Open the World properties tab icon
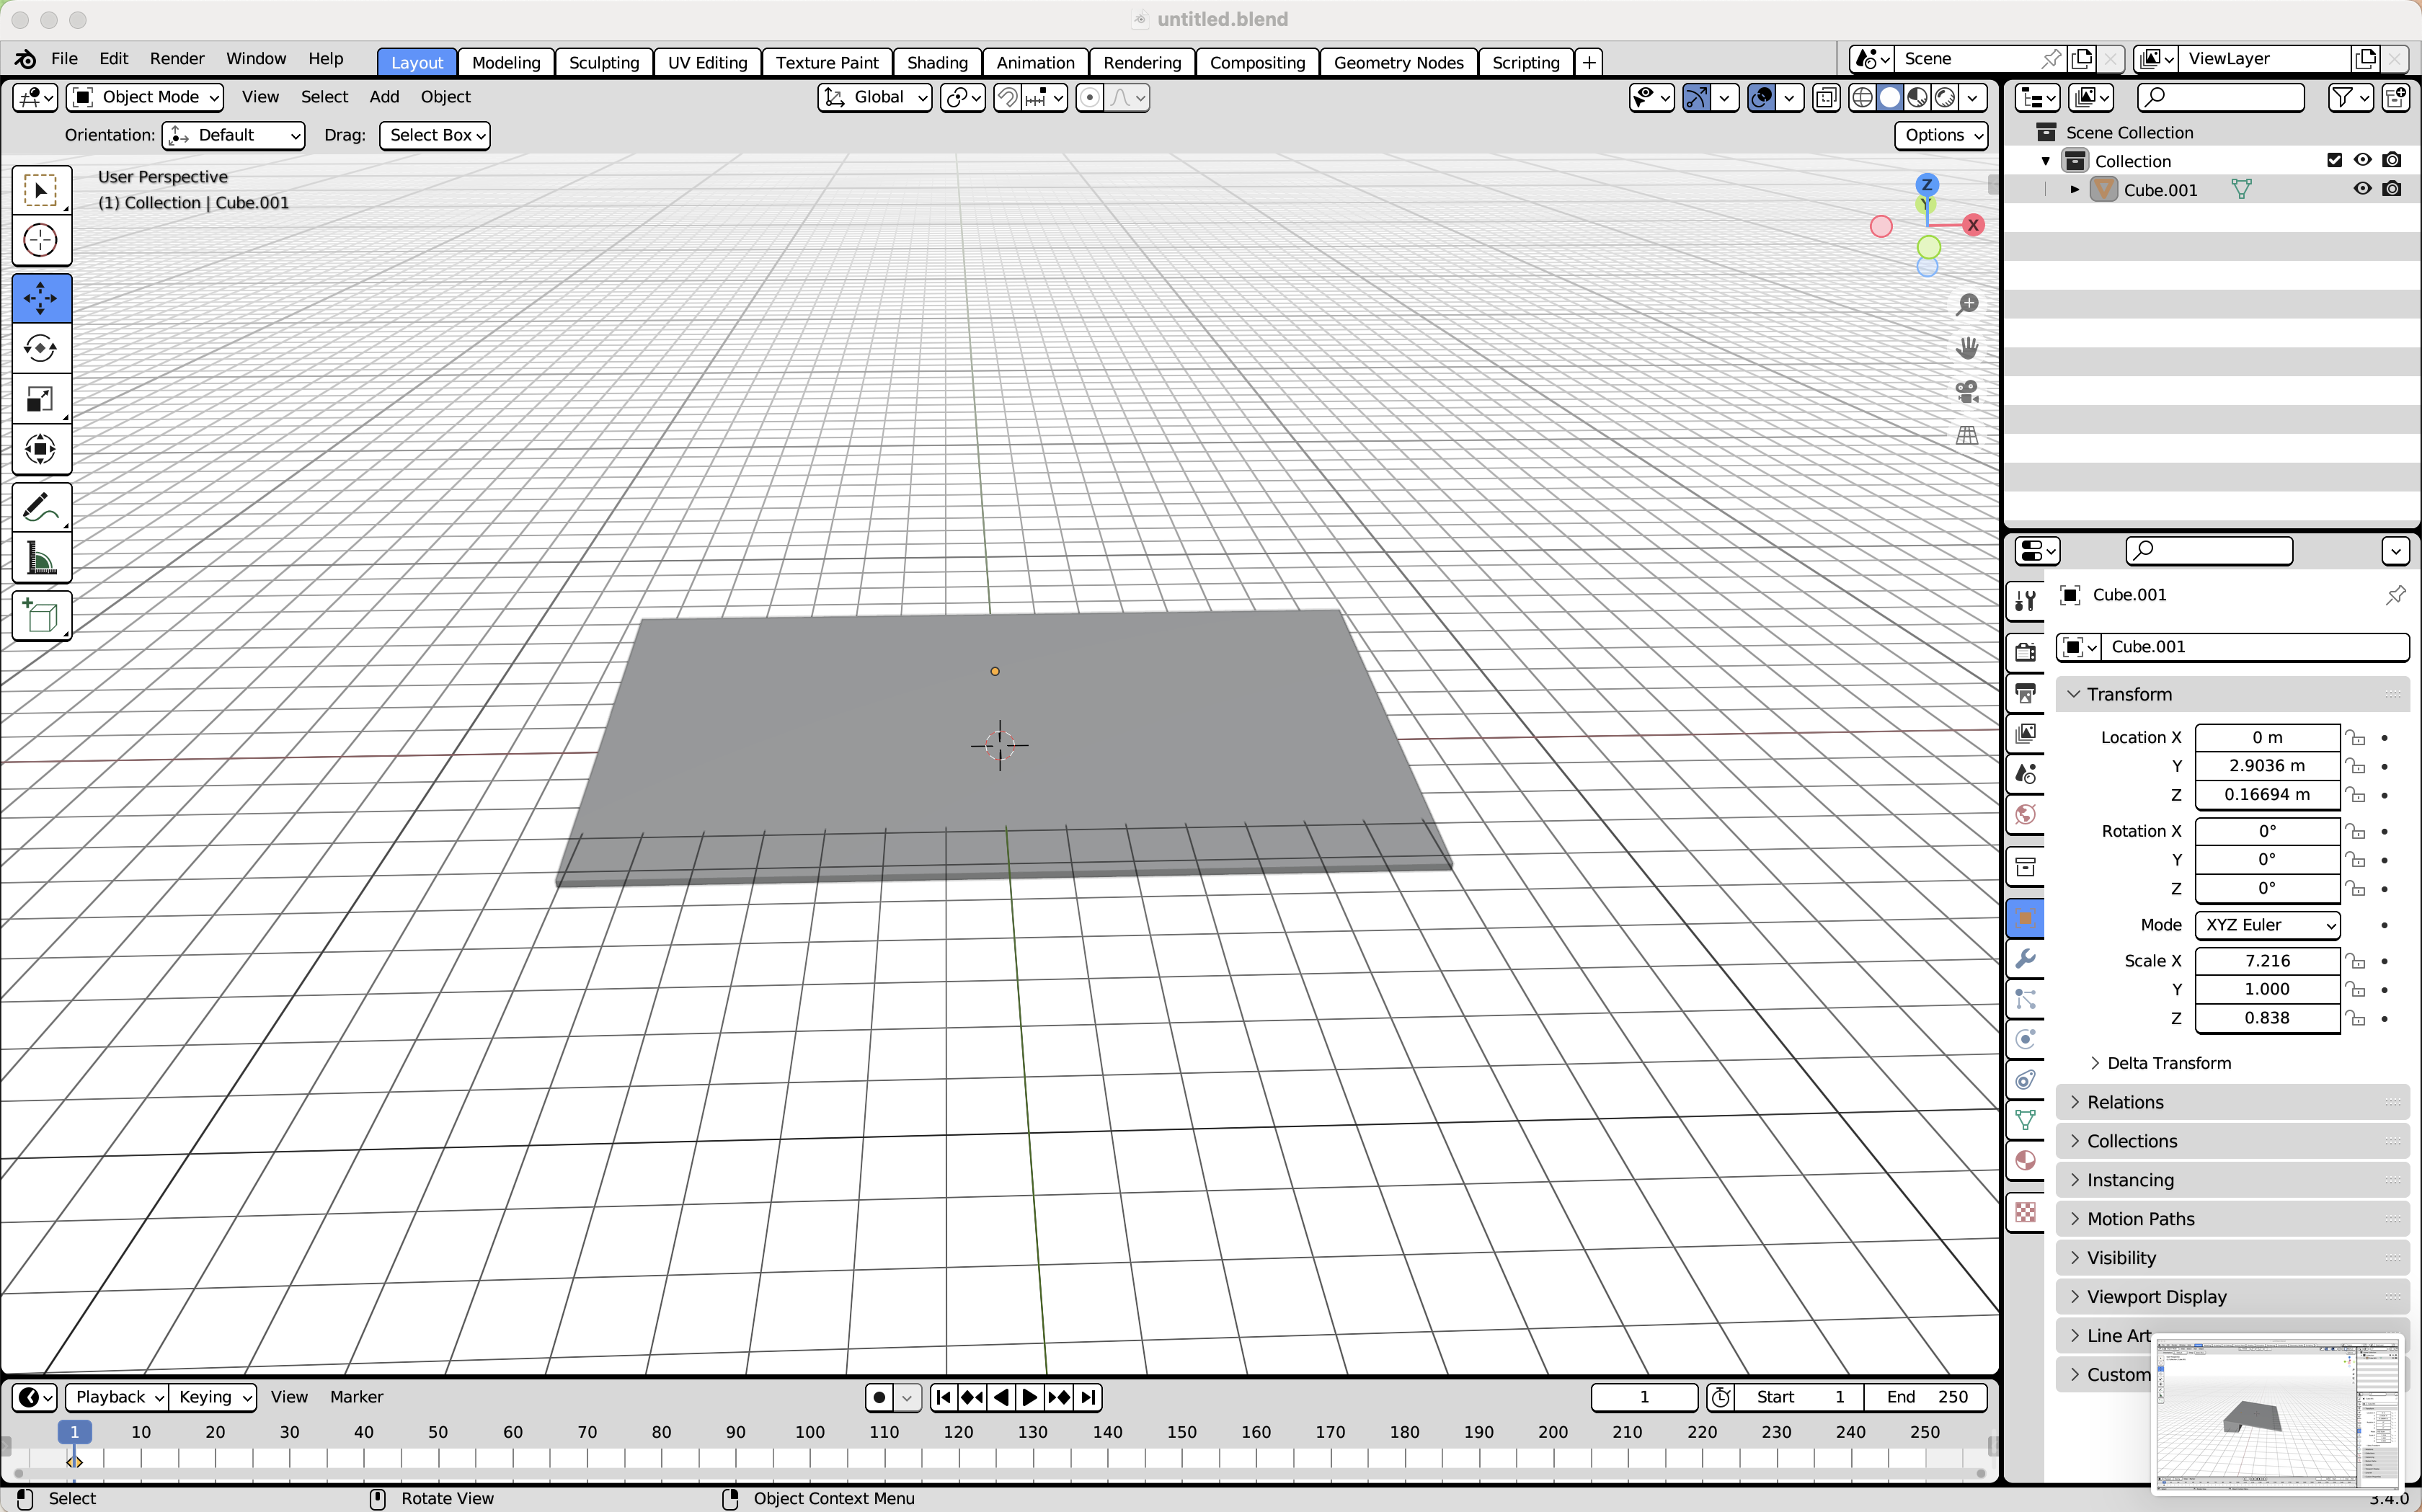Image resolution: width=2422 pixels, height=1512 pixels. [x=2026, y=814]
